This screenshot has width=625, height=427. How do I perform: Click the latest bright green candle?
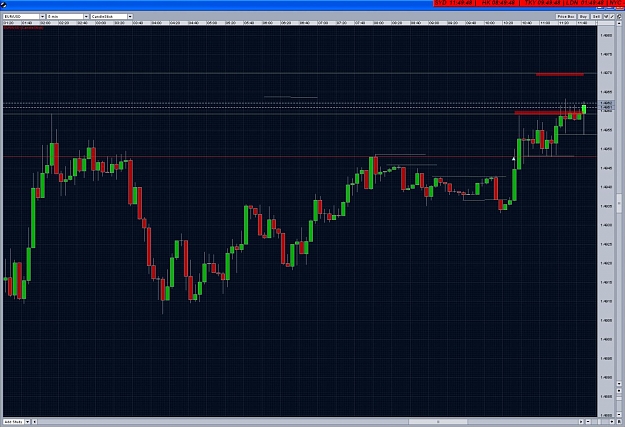pyautogui.click(x=584, y=109)
